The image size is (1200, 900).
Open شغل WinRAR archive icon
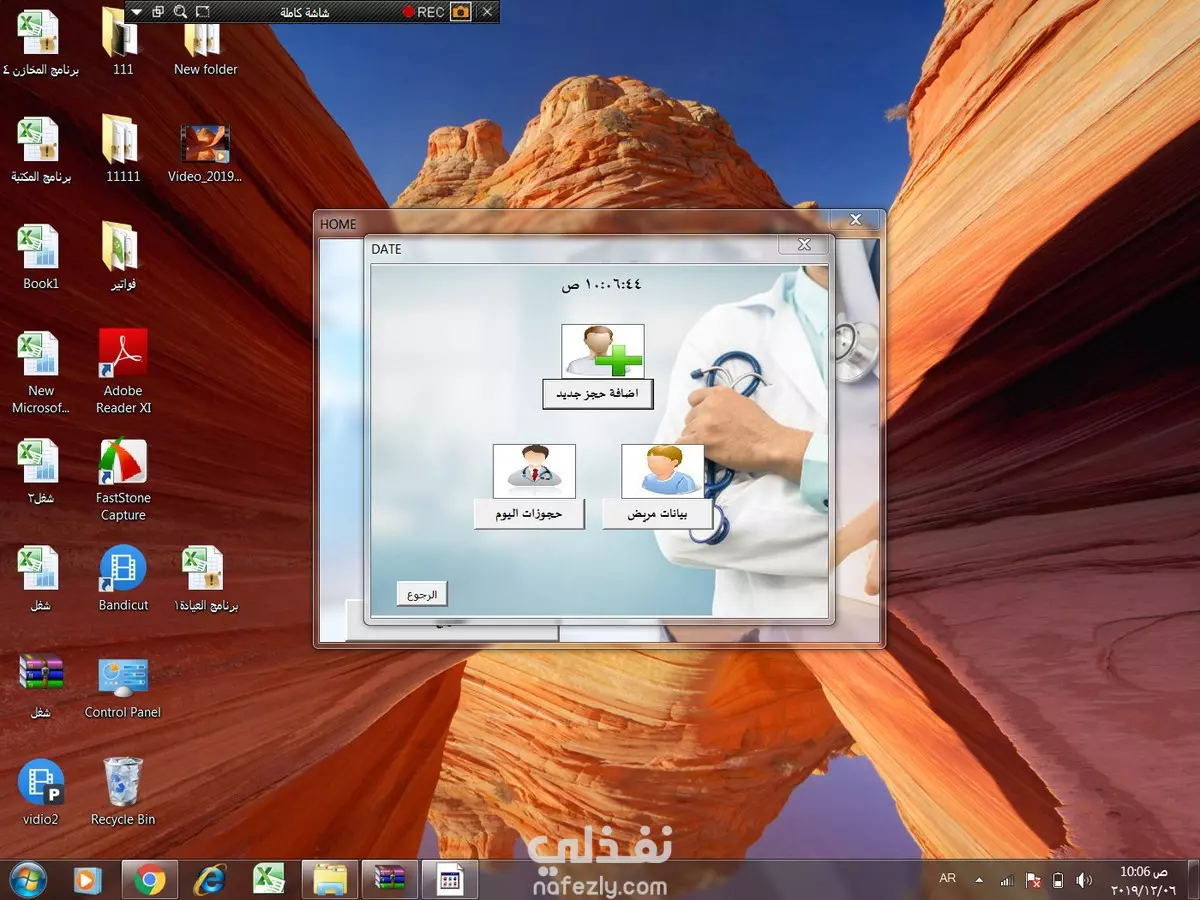[41, 686]
